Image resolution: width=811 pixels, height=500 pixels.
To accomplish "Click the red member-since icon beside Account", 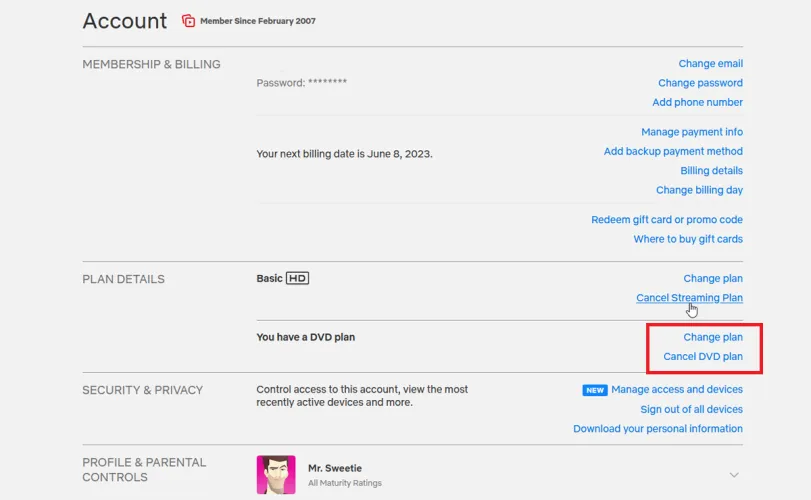I will 188,21.
